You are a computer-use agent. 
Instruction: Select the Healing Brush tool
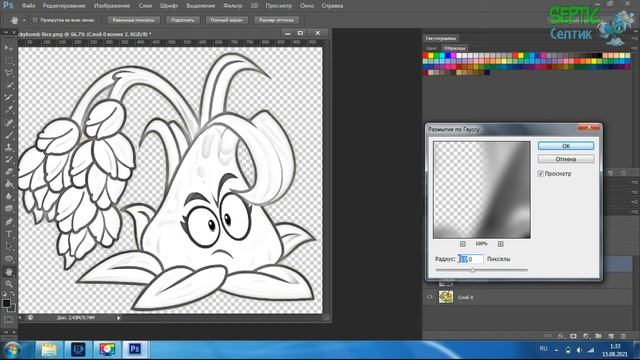9,122
